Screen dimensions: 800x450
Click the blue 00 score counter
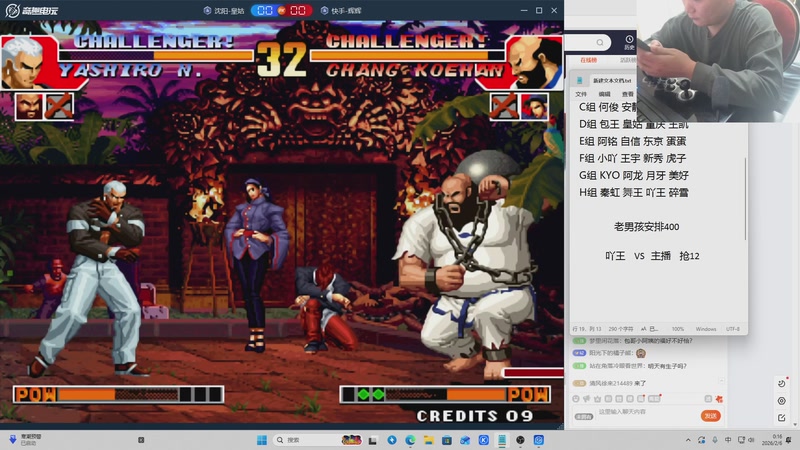265,11
